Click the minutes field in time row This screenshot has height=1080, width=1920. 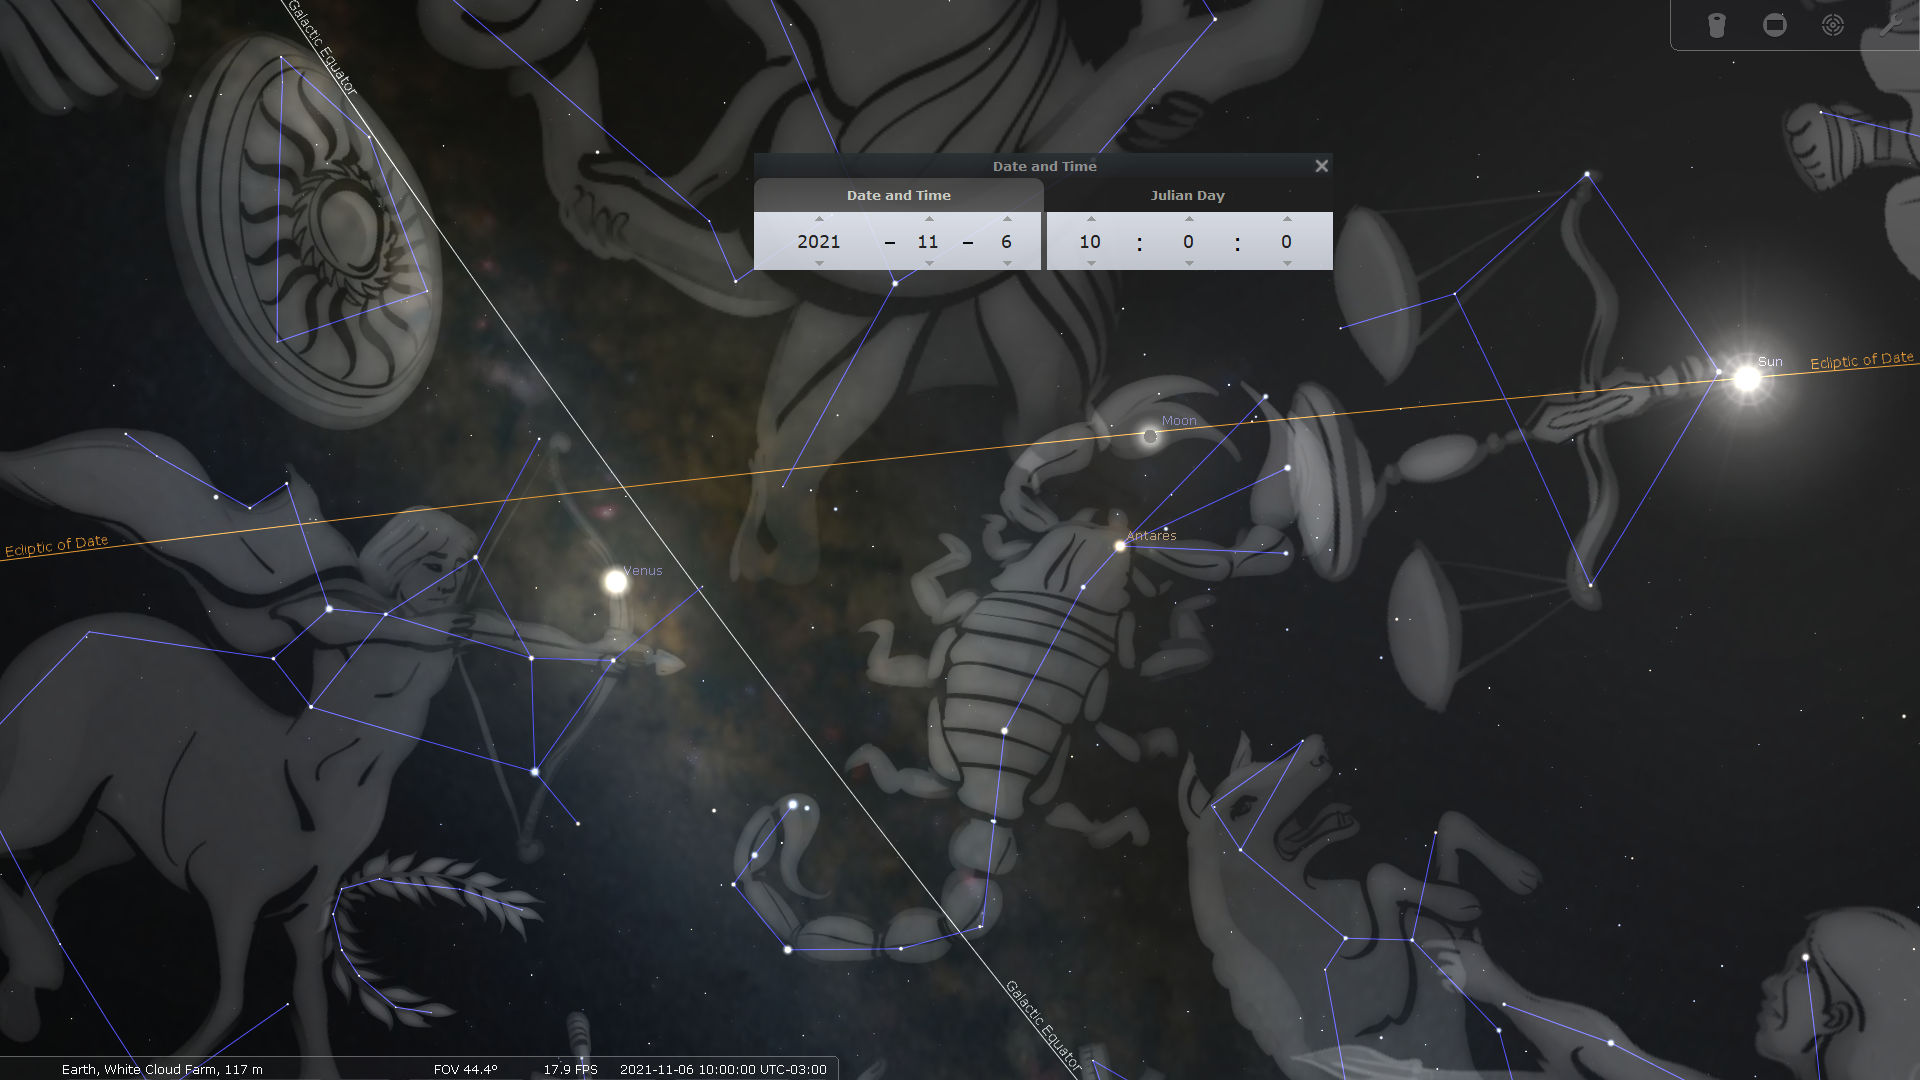(x=1188, y=242)
